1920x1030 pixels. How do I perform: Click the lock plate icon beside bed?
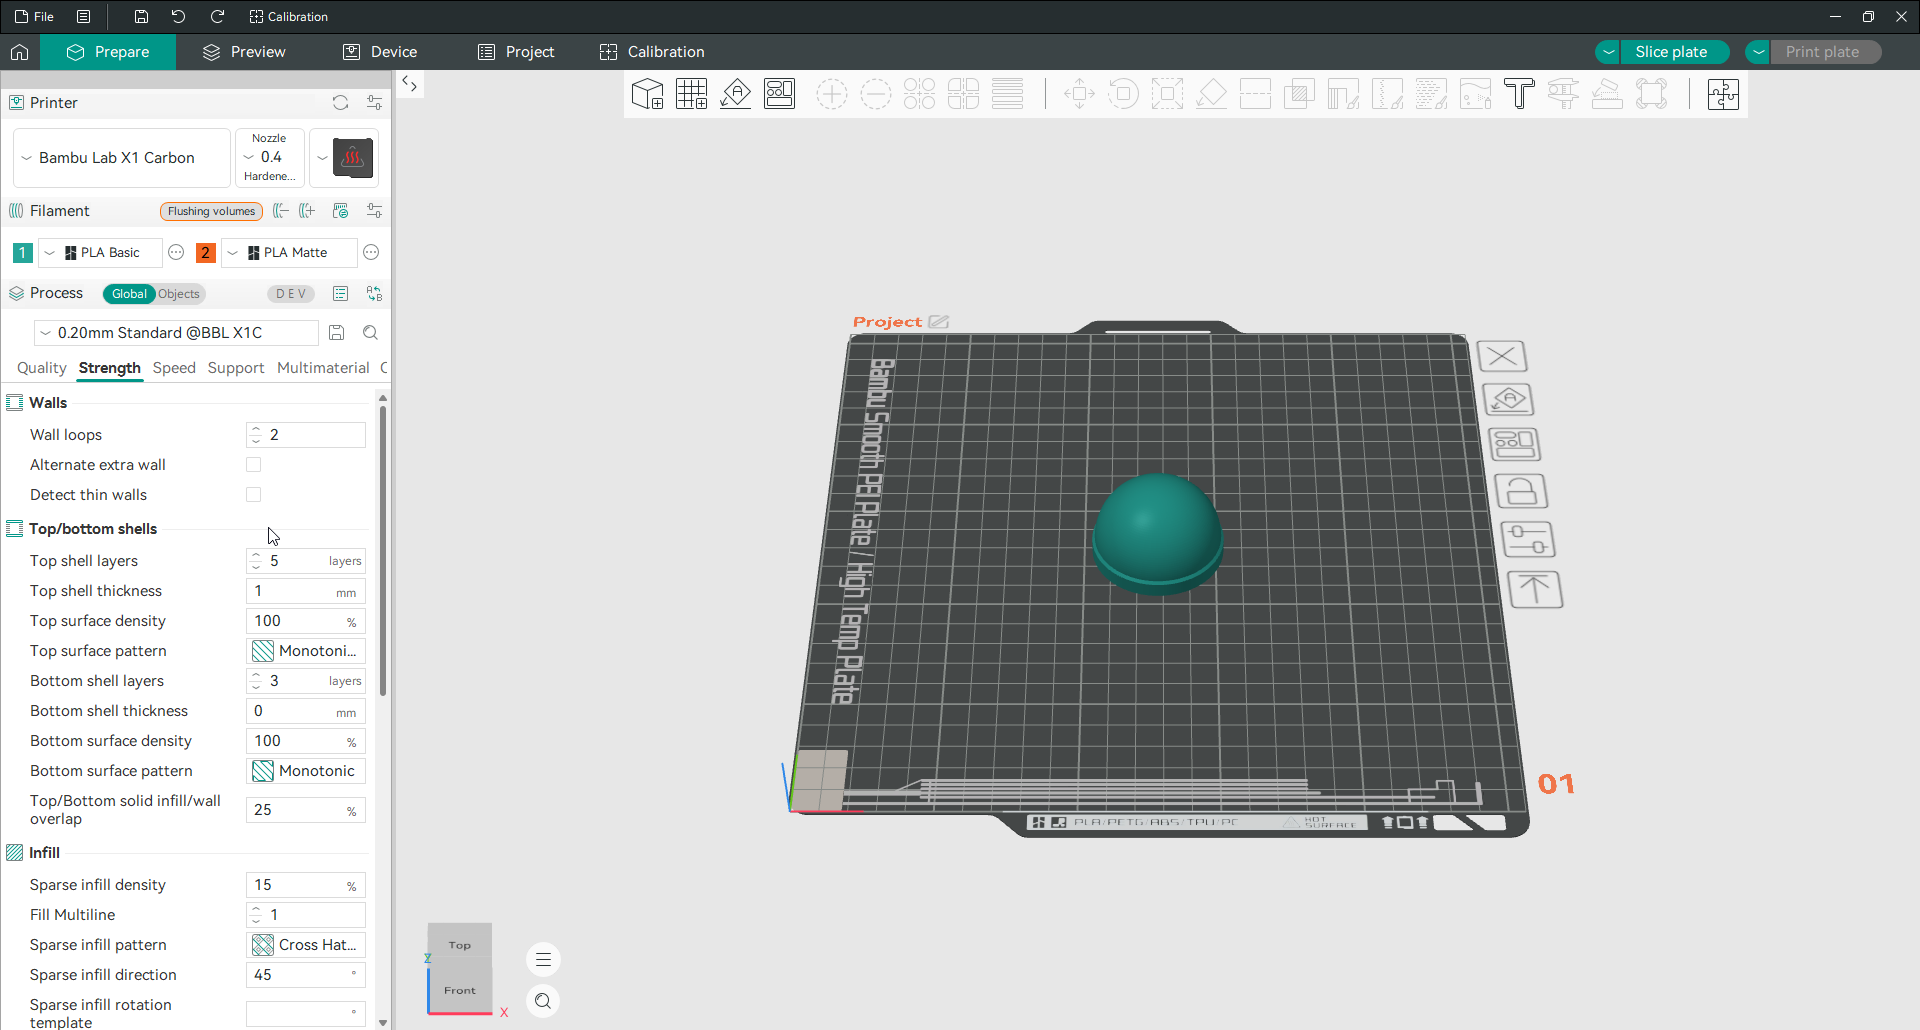(1520, 491)
